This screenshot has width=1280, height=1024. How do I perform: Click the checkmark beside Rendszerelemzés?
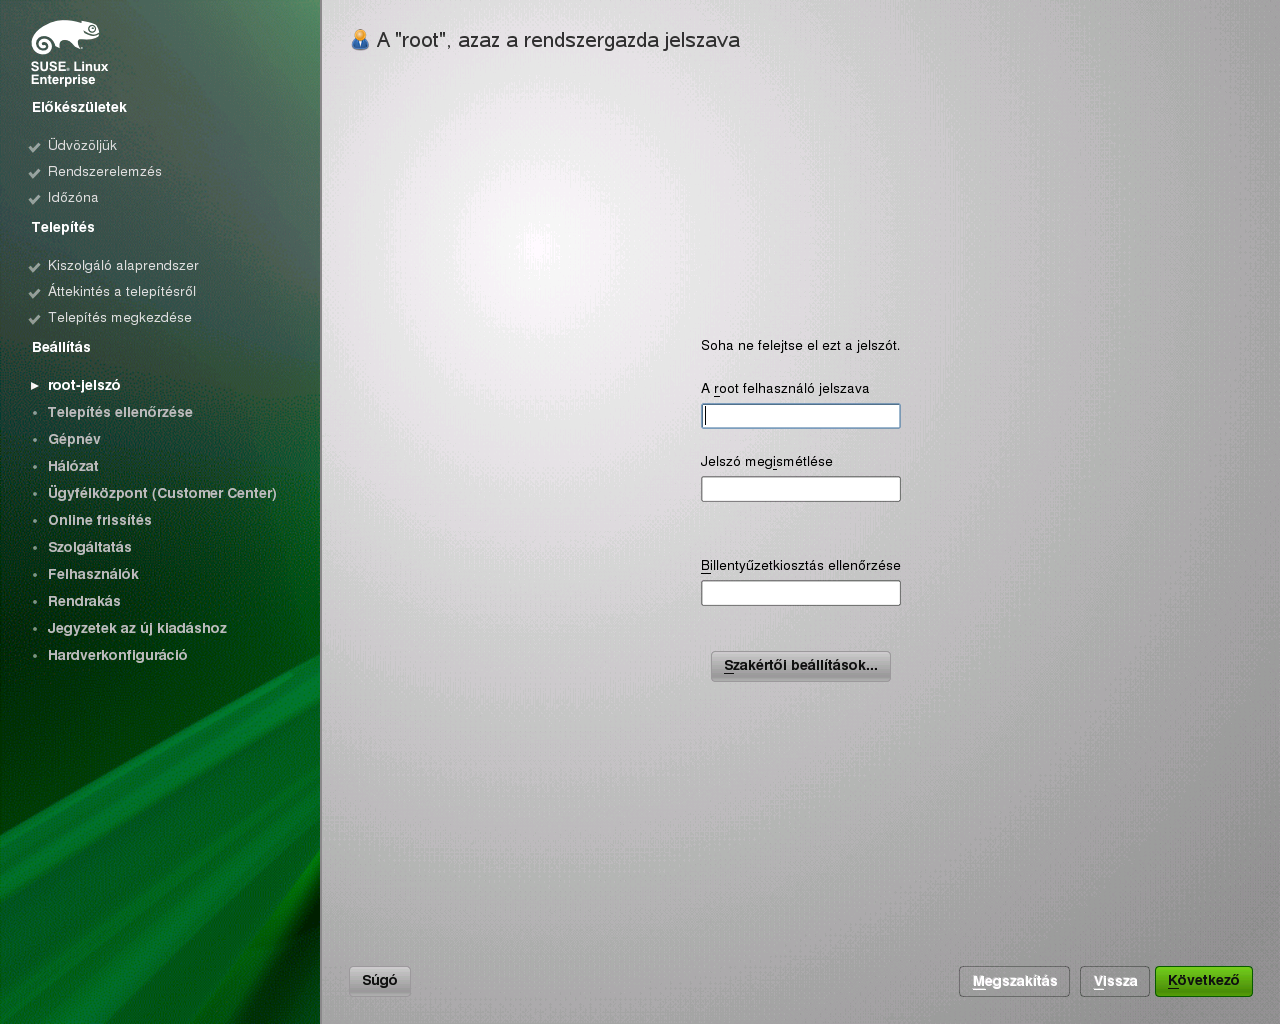[35, 173]
